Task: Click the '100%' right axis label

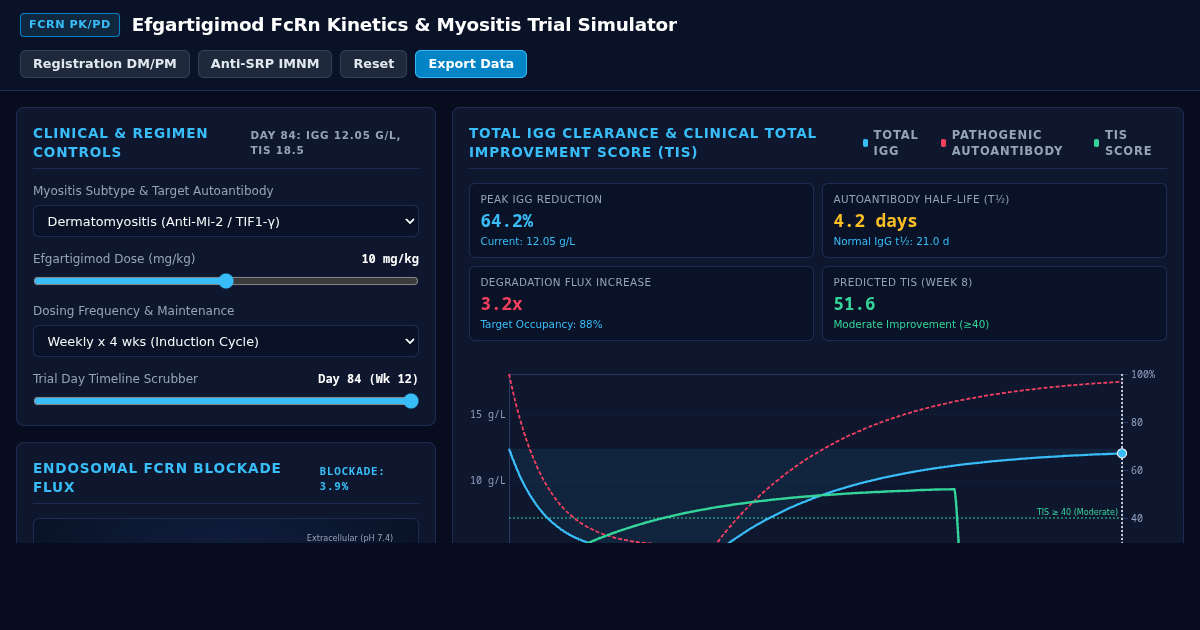Action: tap(1143, 375)
